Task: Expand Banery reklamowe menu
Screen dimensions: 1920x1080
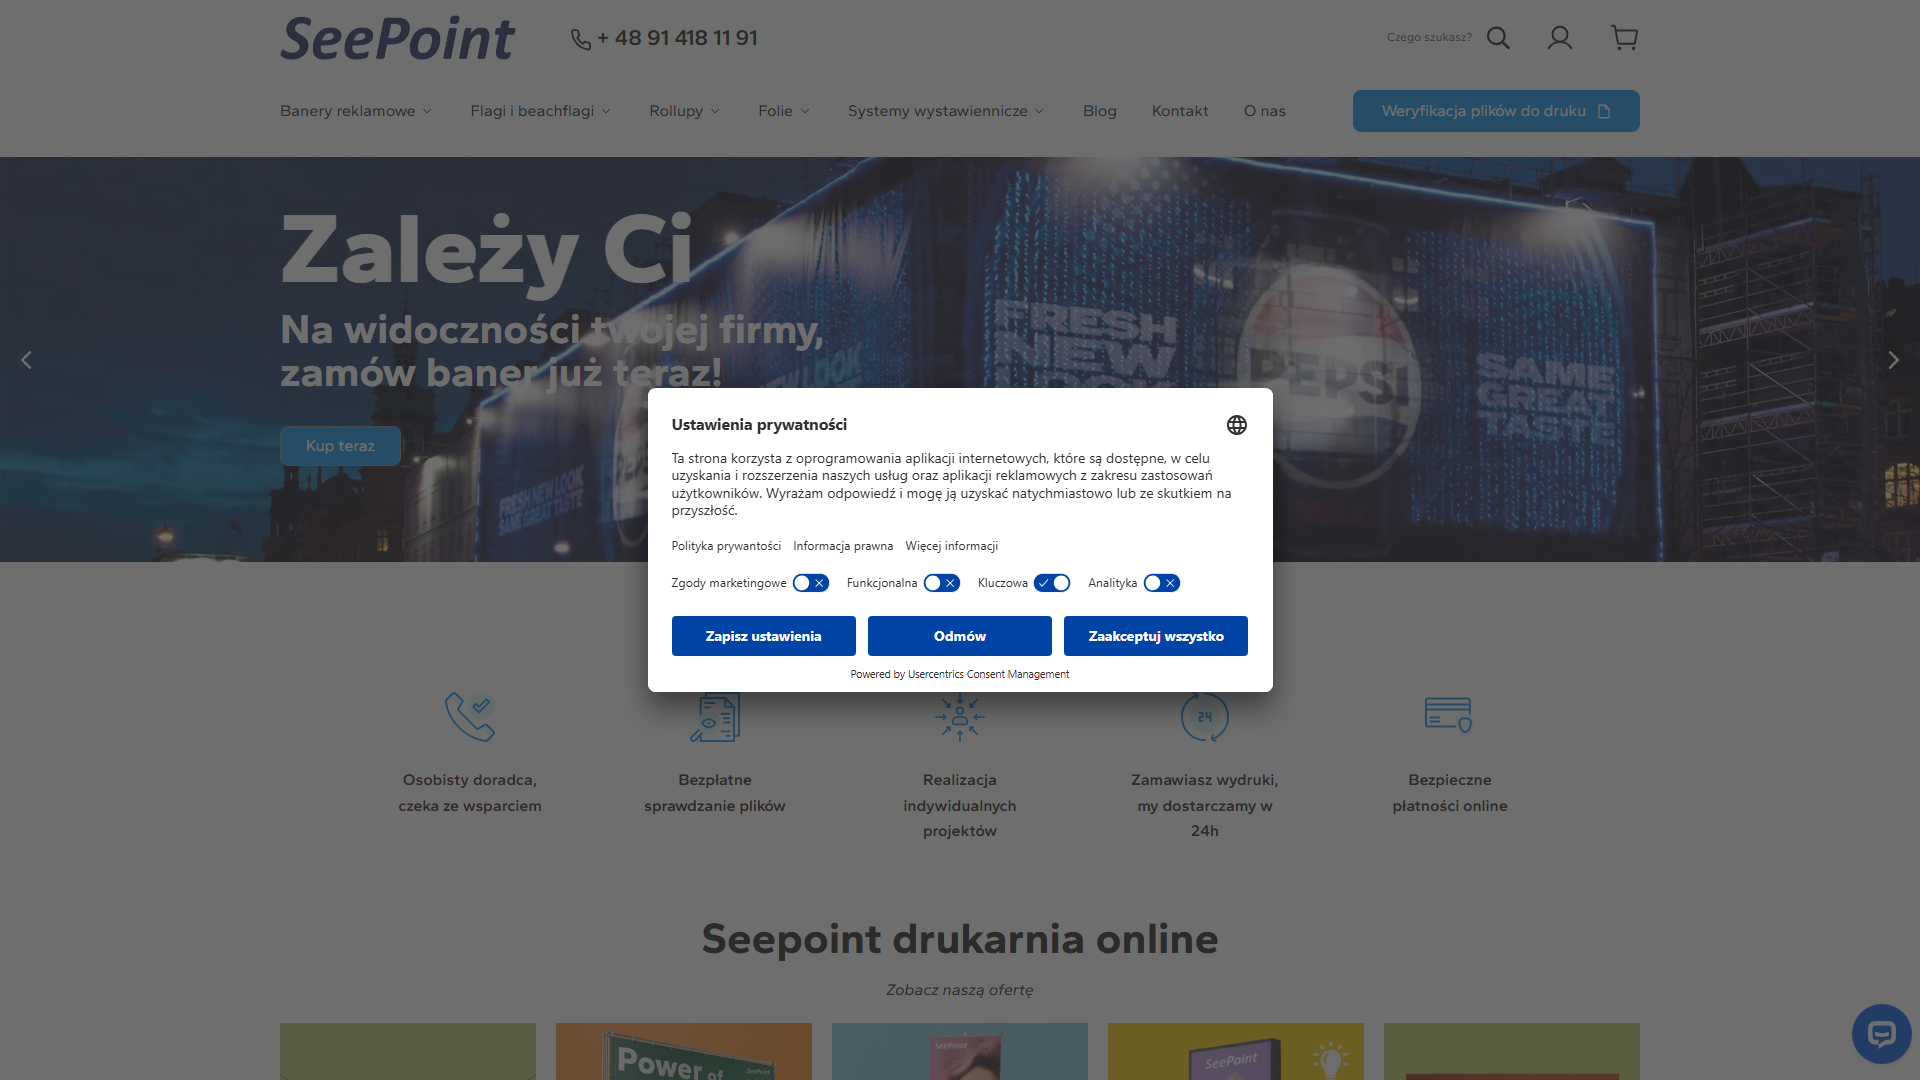Action: tap(356, 111)
